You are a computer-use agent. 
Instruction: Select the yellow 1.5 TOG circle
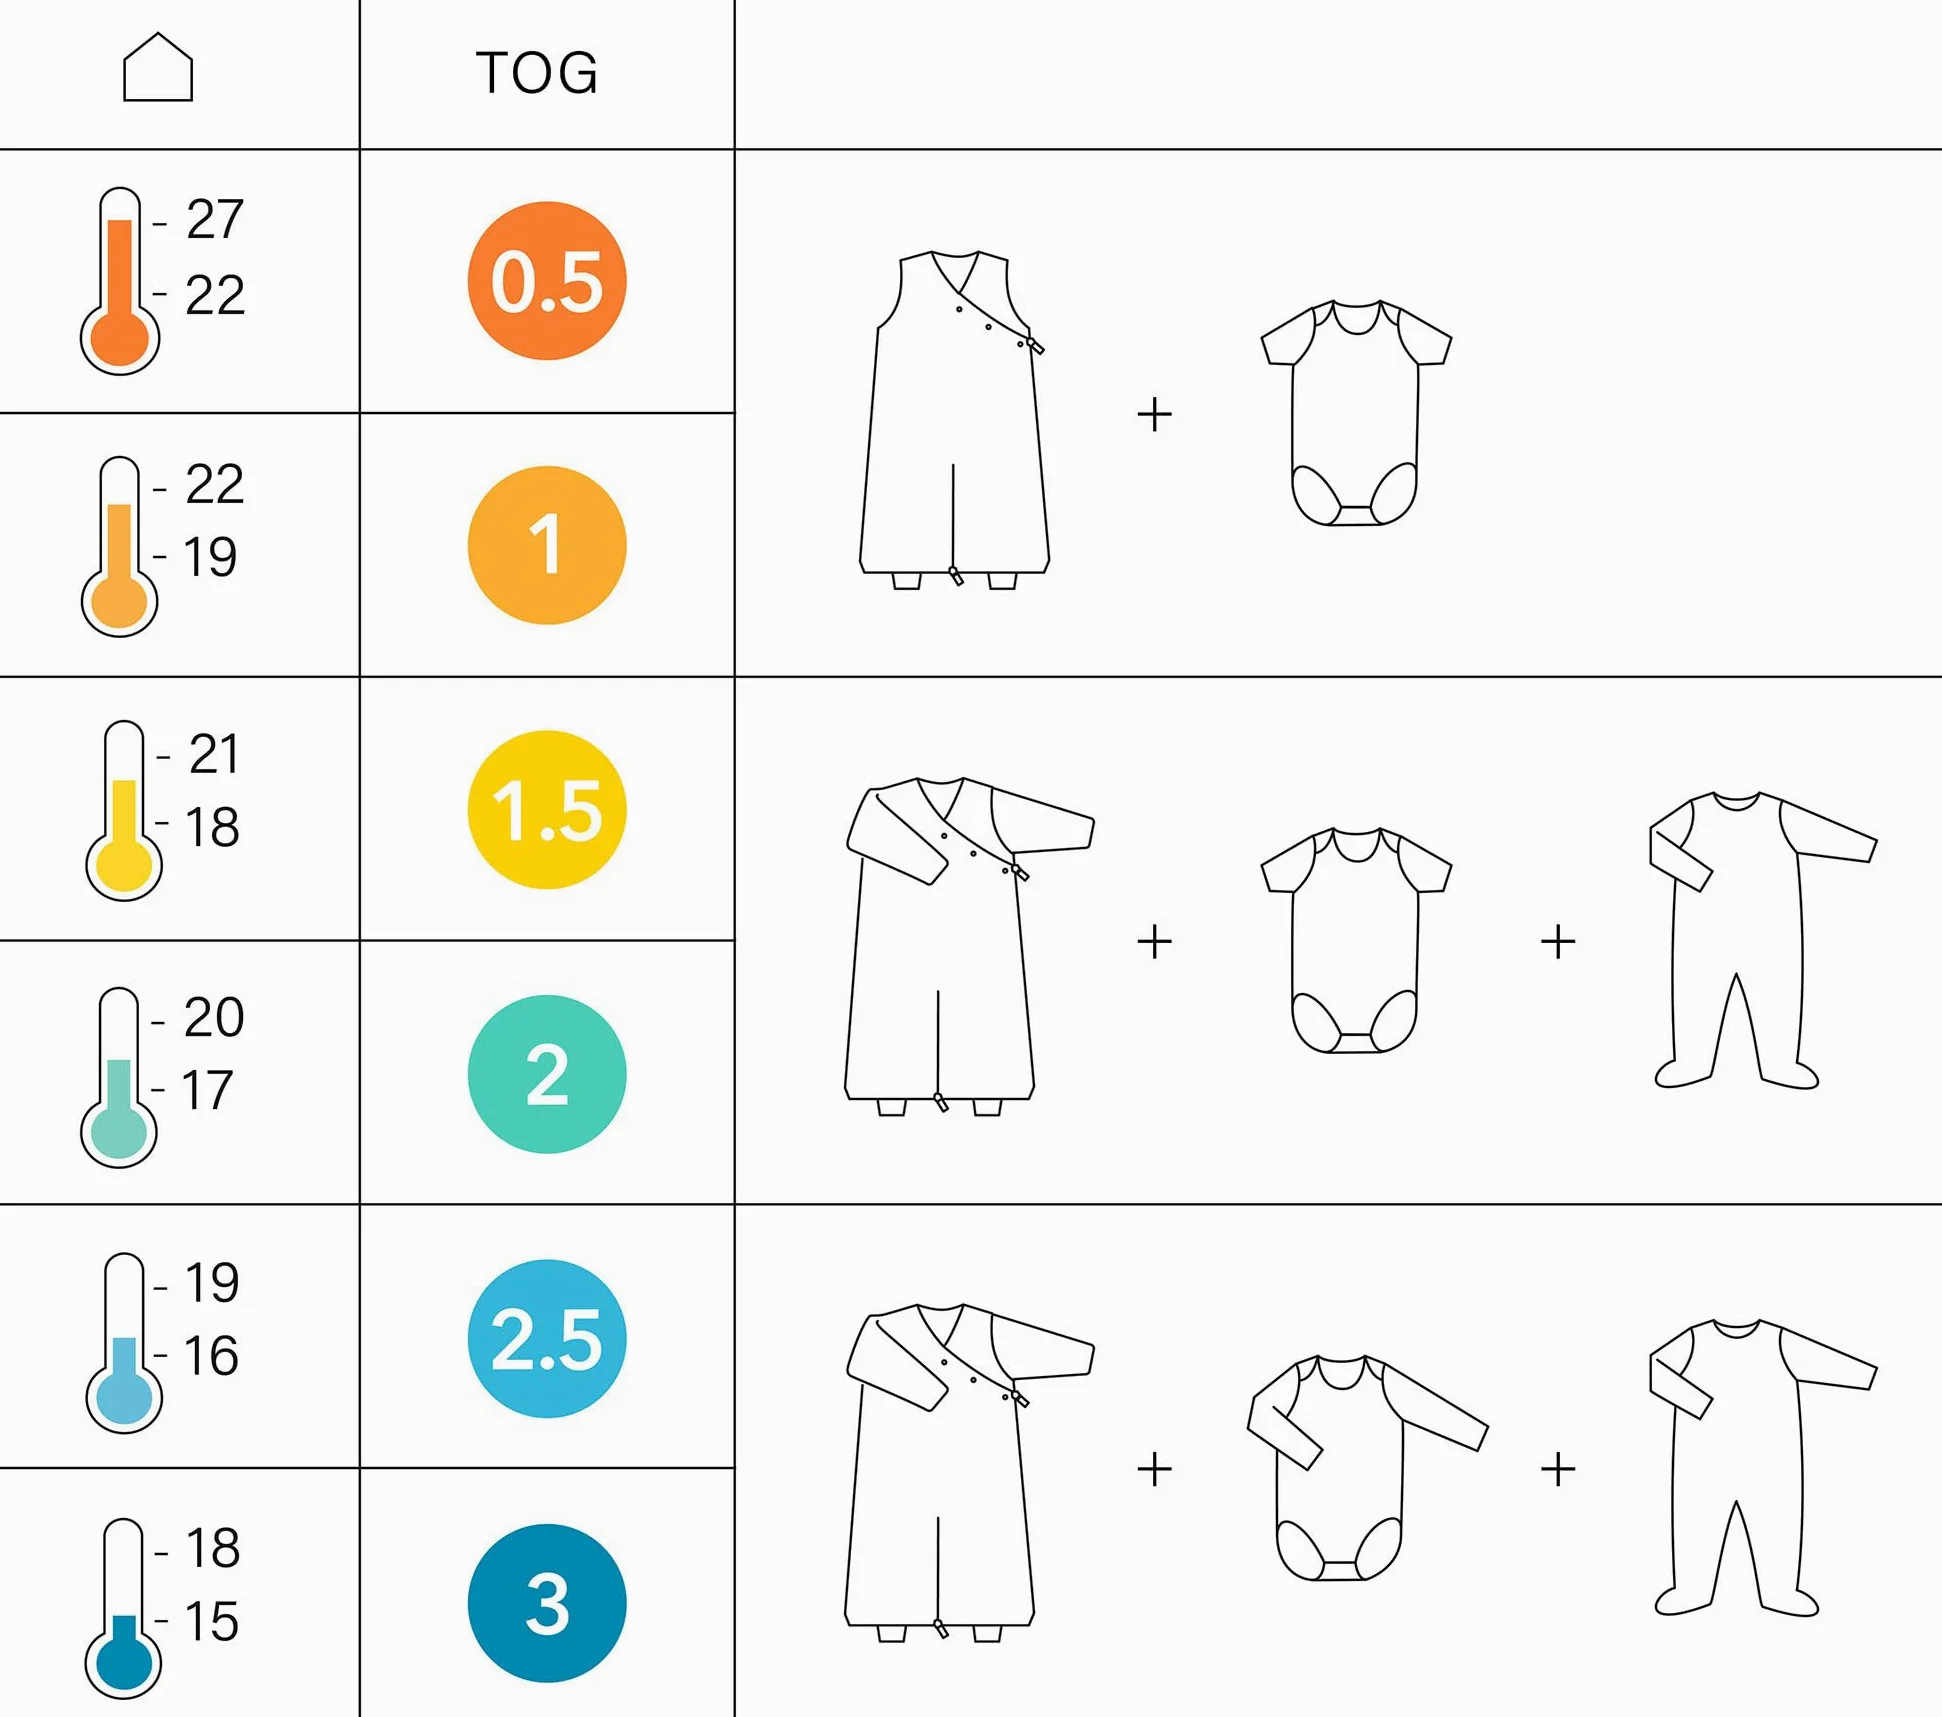coord(547,810)
